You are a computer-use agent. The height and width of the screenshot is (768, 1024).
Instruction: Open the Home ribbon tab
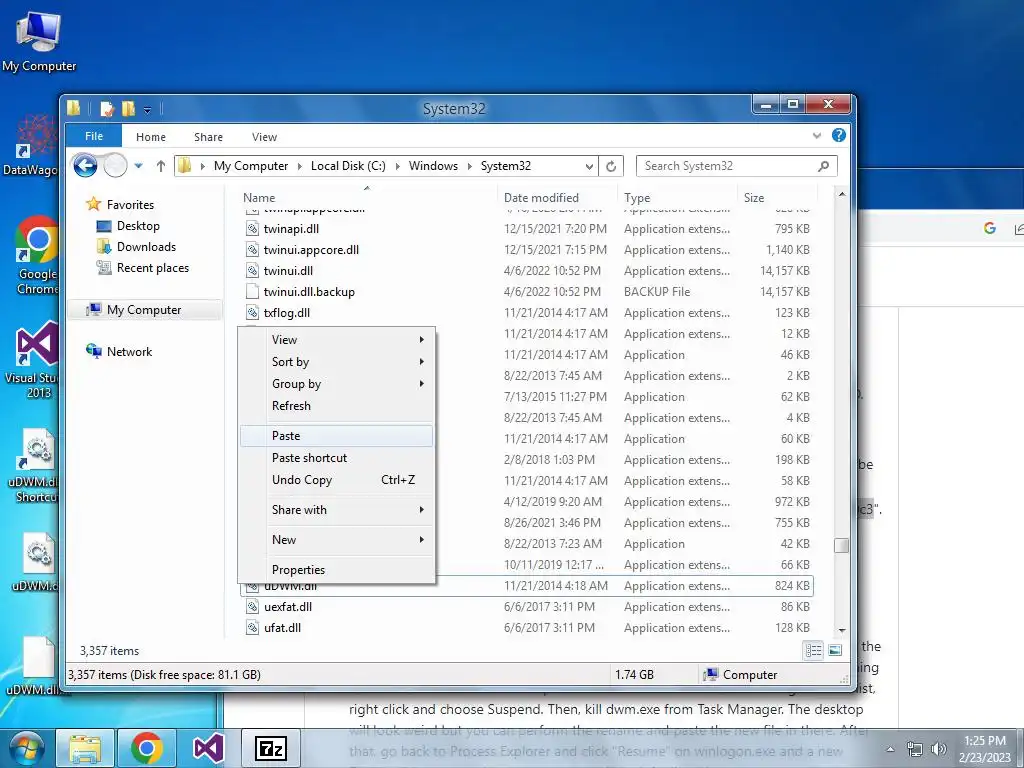(x=151, y=136)
